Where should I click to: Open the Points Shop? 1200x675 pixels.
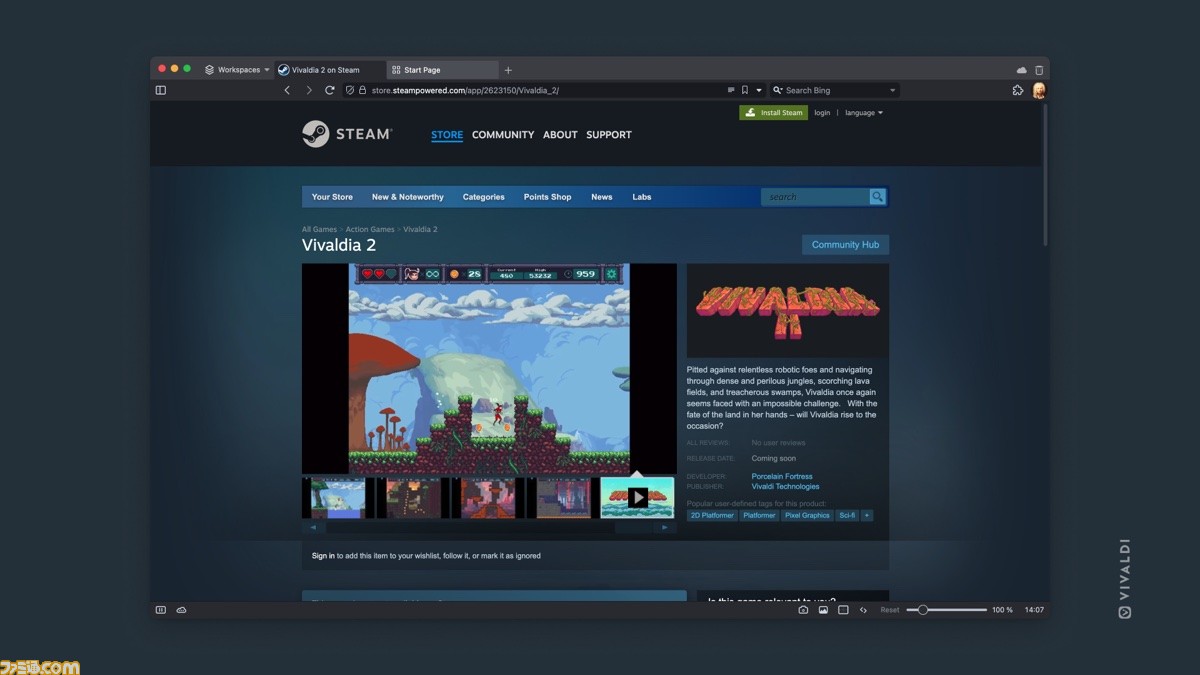[548, 197]
